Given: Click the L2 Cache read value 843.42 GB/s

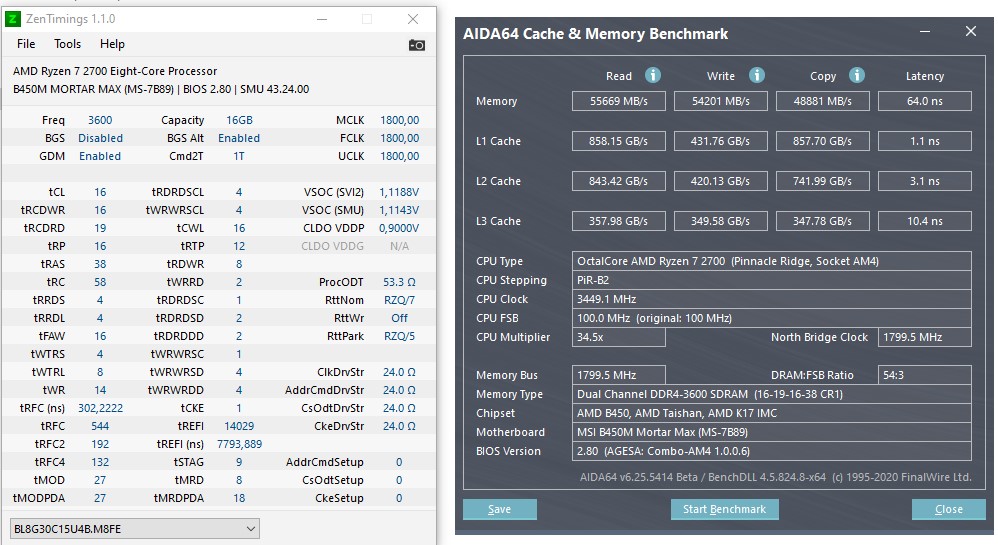Looking at the screenshot, I should pyautogui.click(x=619, y=181).
